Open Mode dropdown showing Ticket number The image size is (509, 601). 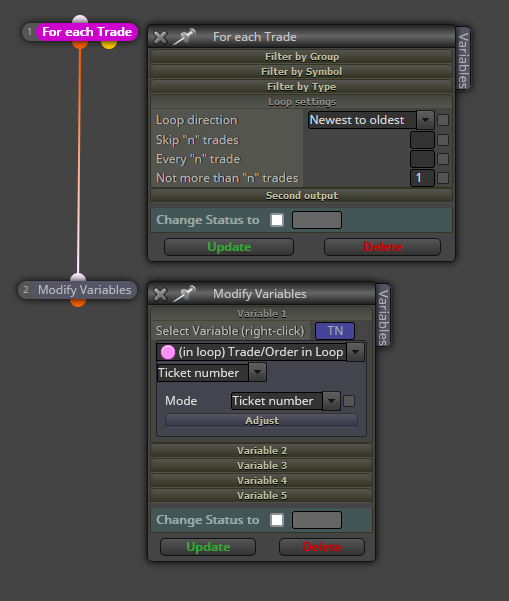pos(286,401)
